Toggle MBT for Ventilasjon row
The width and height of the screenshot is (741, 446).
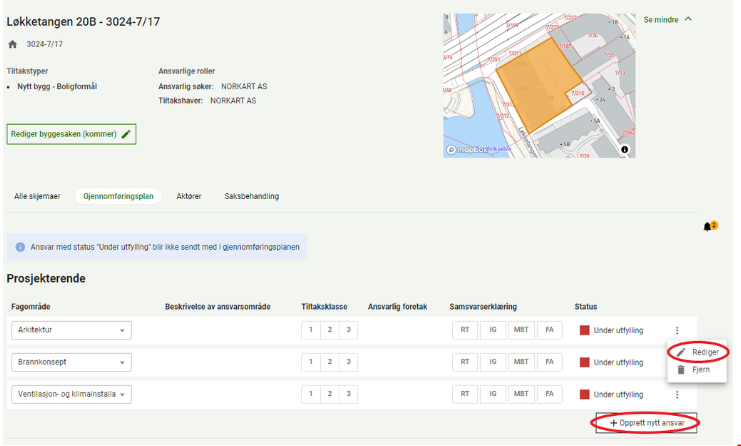pos(521,395)
